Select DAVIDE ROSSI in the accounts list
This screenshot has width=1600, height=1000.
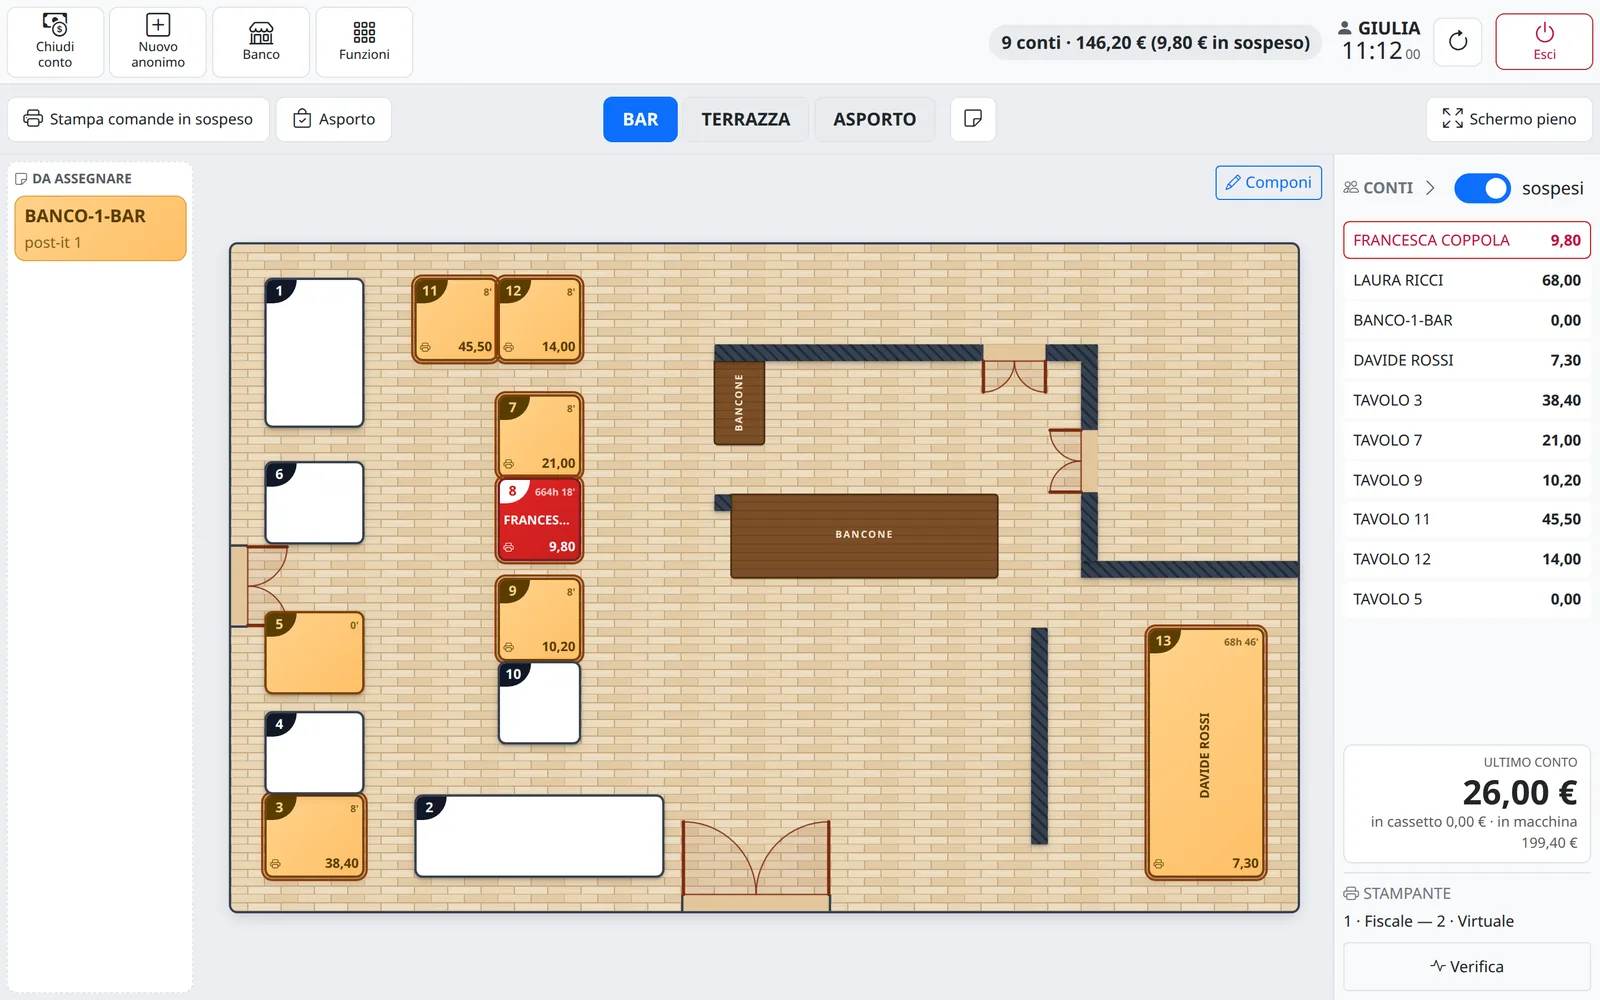tap(1467, 360)
